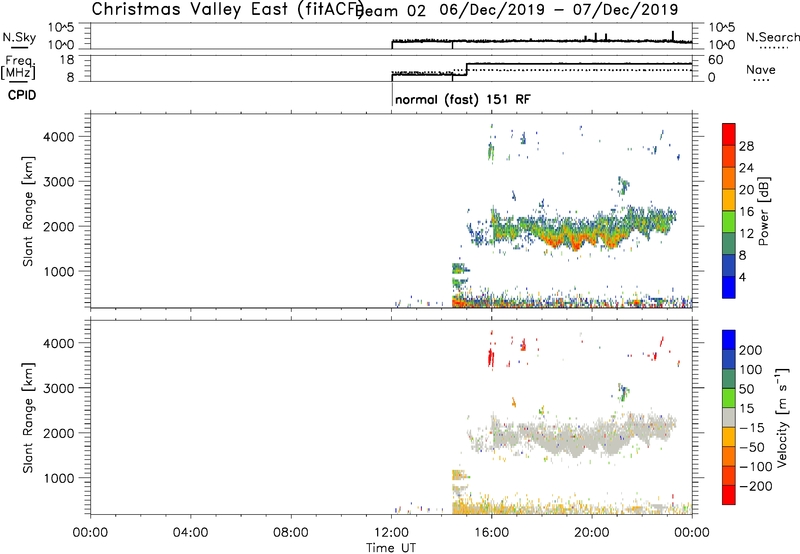This screenshot has height=554, width=800.
Task: Click the Velocity panel 'Slant Range [km]' label
Action: (28, 418)
